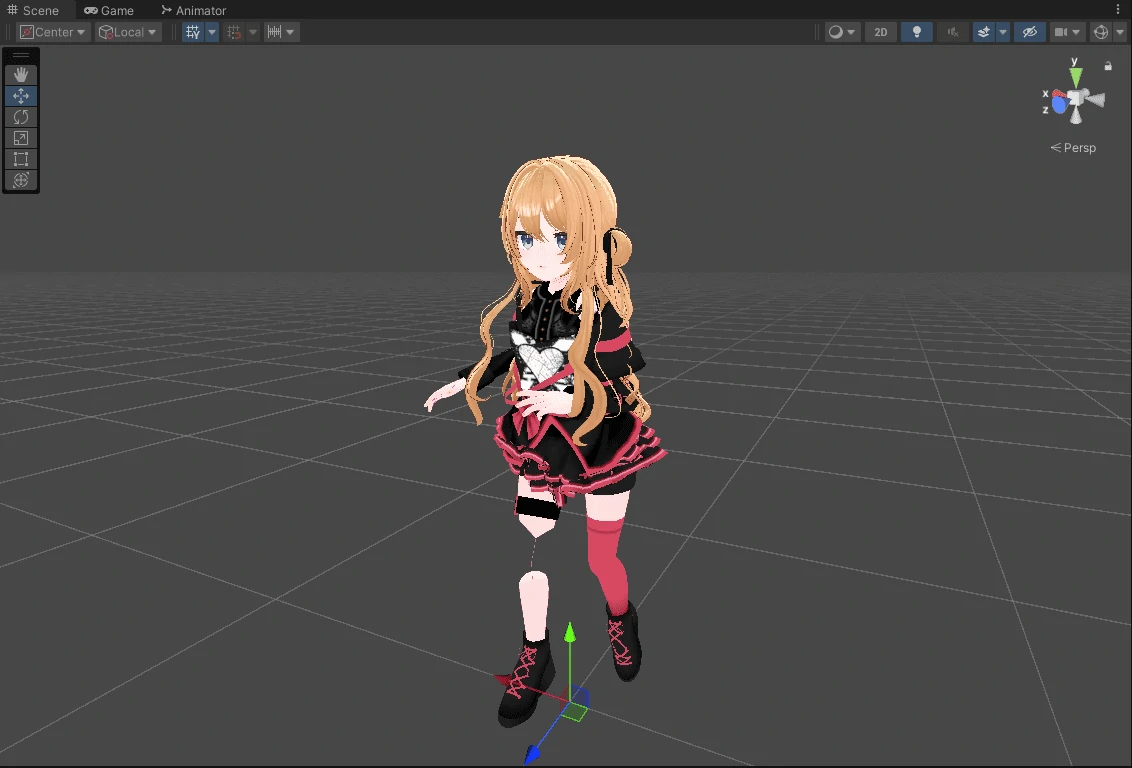1132x768 pixels.
Task: Select the Rect Transform tool
Action: pos(20,159)
